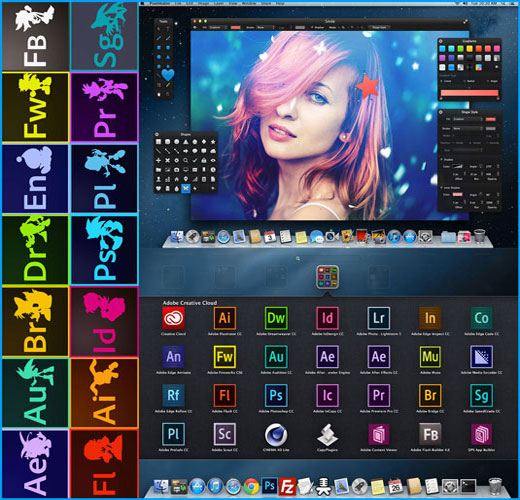The width and height of the screenshot is (520, 500).
Task: Select the butterfly shape in Shapes palette
Action: click(x=185, y=188)
